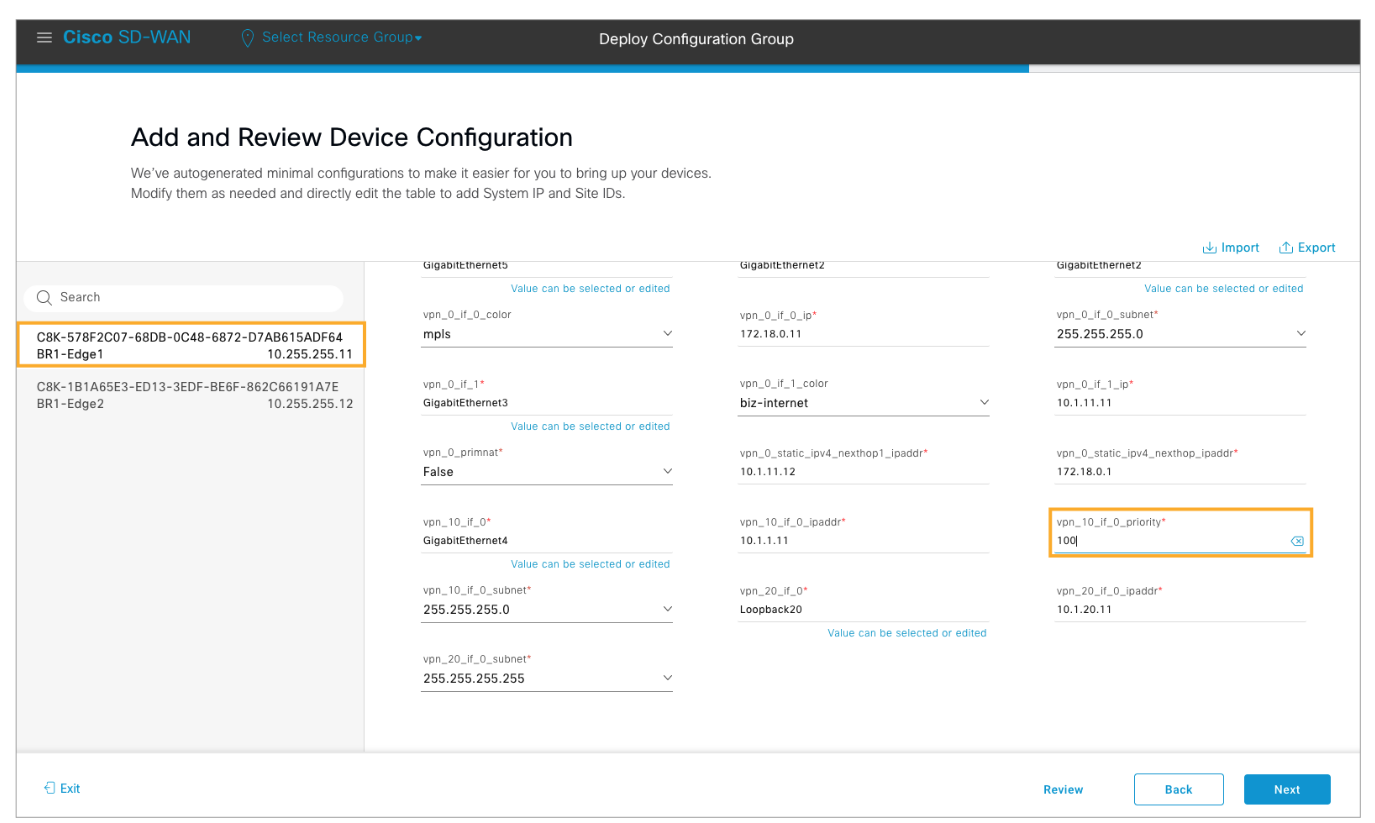The width and height of the screenshot is (1375, 823).
Task: Click the search magnifier icon
Action: coord(44,297)
